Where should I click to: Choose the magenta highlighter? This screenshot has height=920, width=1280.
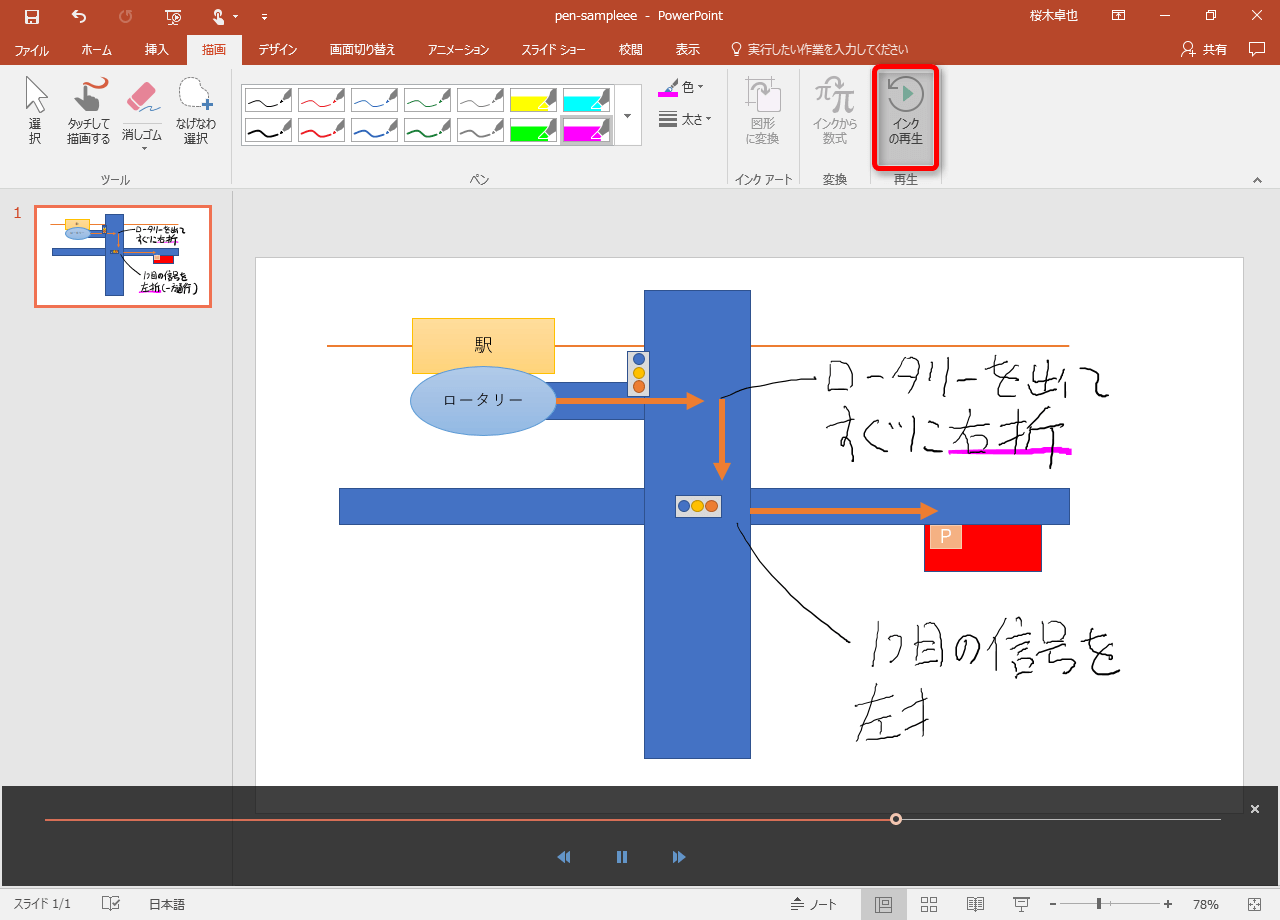pos(586,130)
